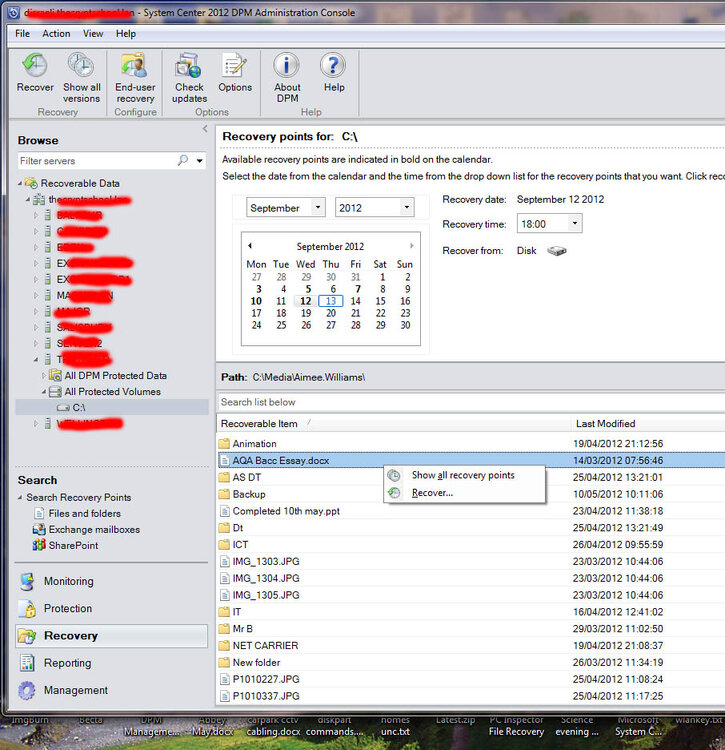725x750 pixels.
Task: Click the All DPM Protected Data icon
Action: pos(55,375)
